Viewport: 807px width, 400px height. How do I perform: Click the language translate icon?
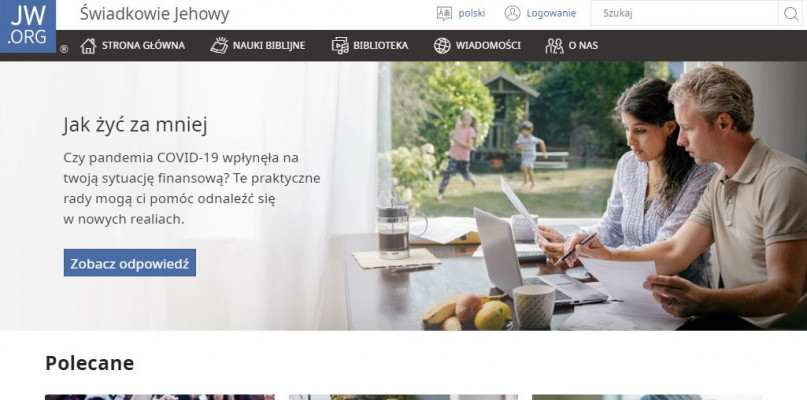[444, 13]
